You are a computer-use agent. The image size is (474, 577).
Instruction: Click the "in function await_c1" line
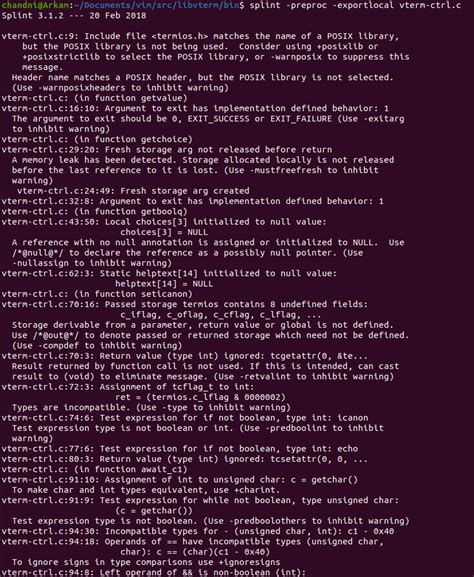95,469
